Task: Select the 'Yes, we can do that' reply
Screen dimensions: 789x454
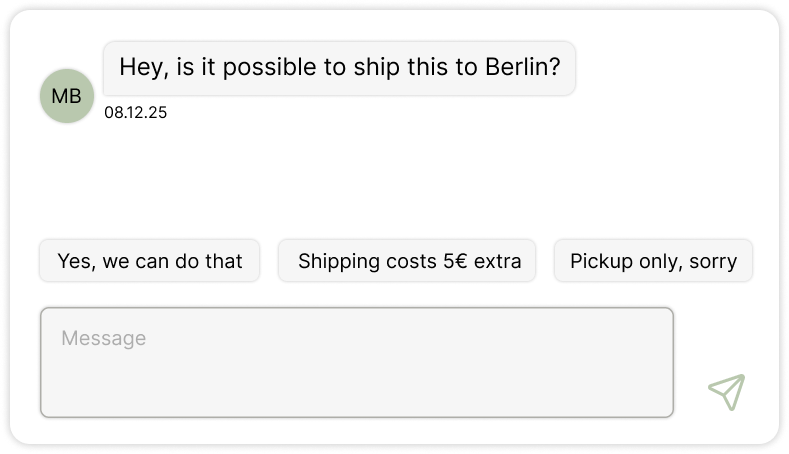Action: [x=150, y=261]
